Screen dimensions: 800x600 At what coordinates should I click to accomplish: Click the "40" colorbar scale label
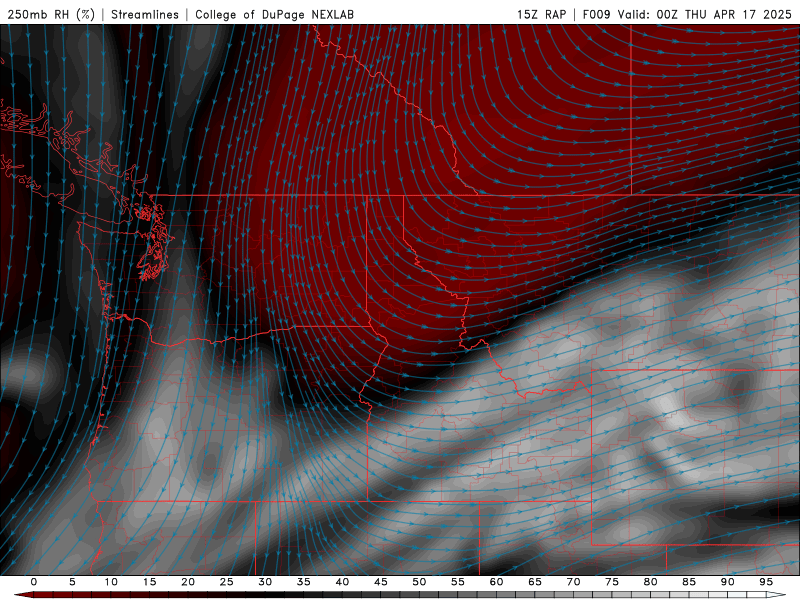342,582
